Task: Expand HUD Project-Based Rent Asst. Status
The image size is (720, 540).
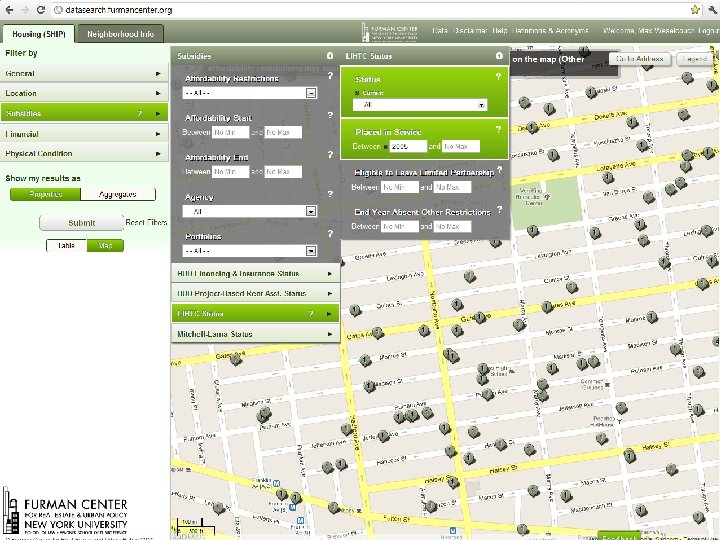Action: click(x=255, y=293)
